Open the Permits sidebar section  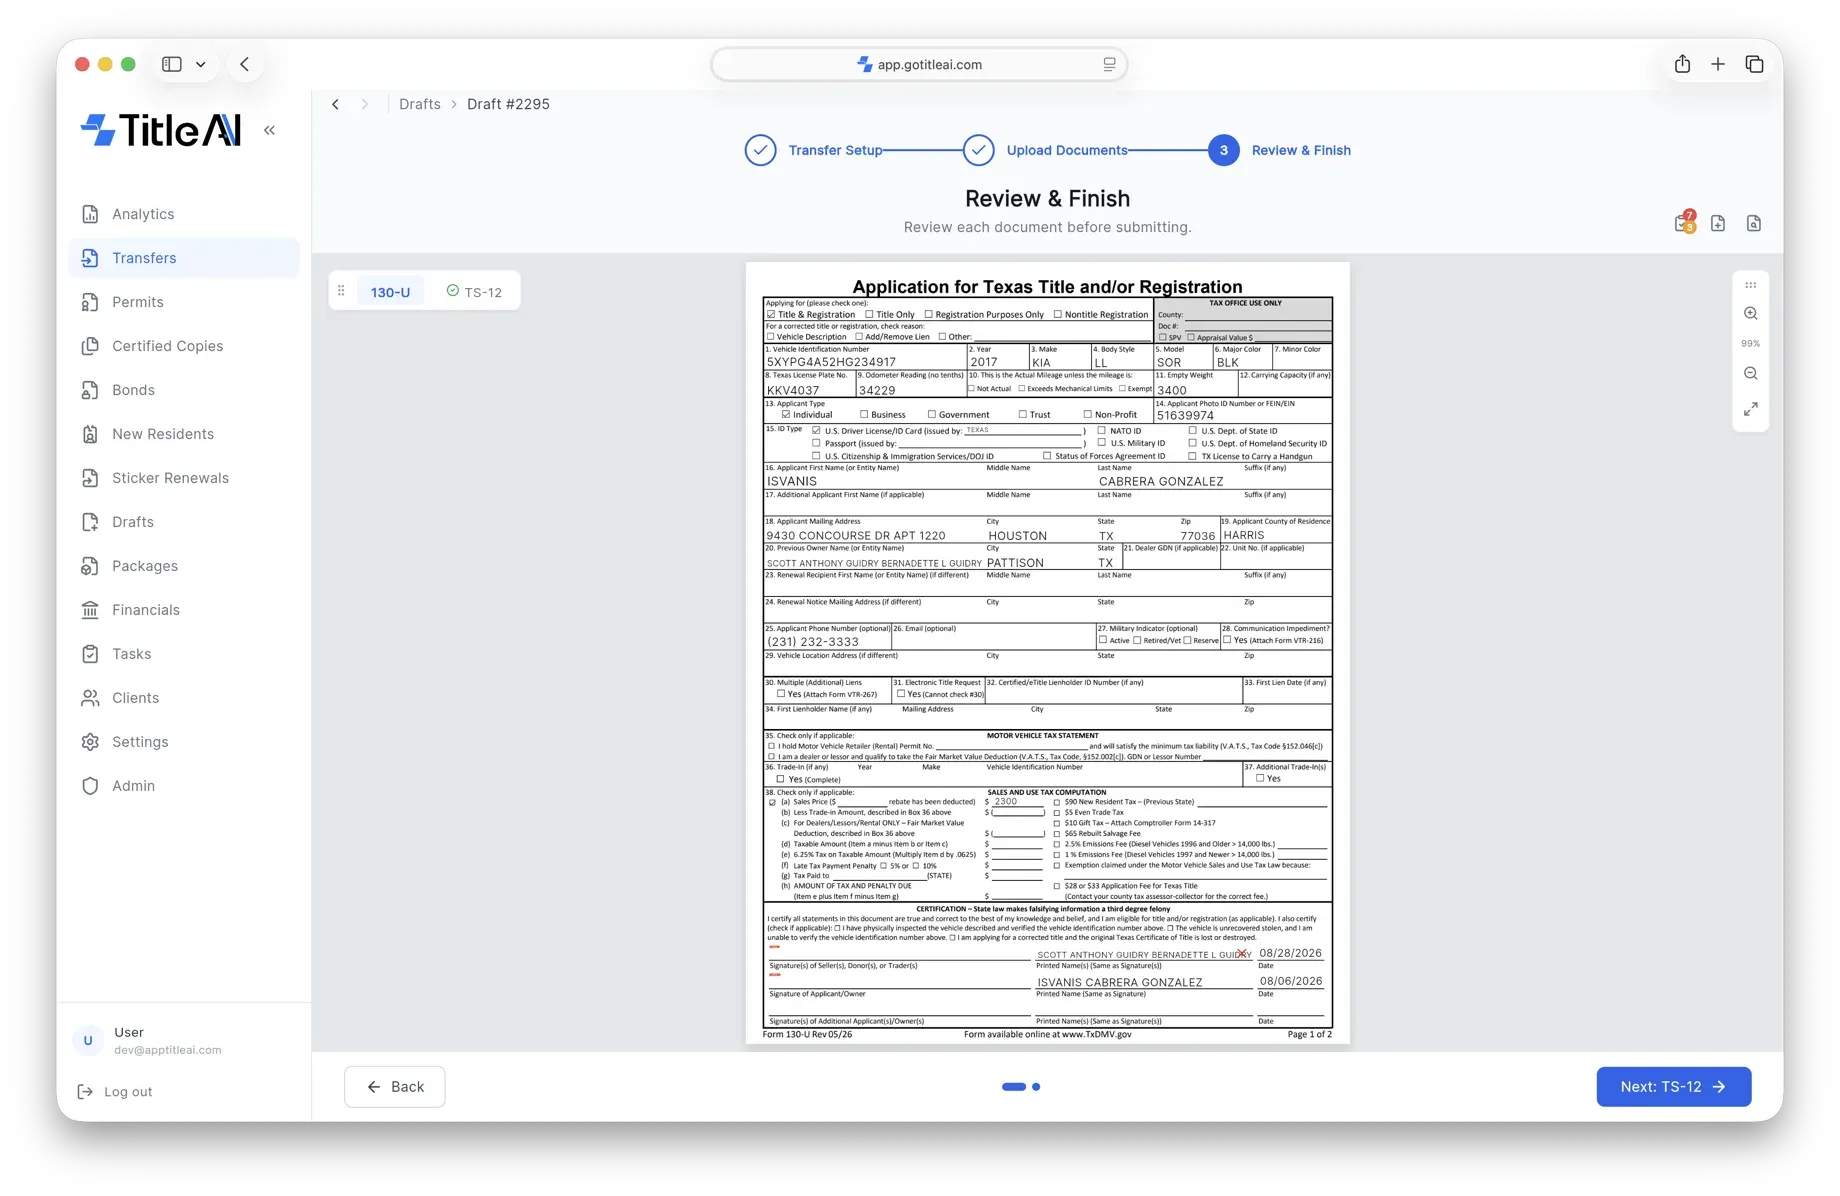click(184, 302)
